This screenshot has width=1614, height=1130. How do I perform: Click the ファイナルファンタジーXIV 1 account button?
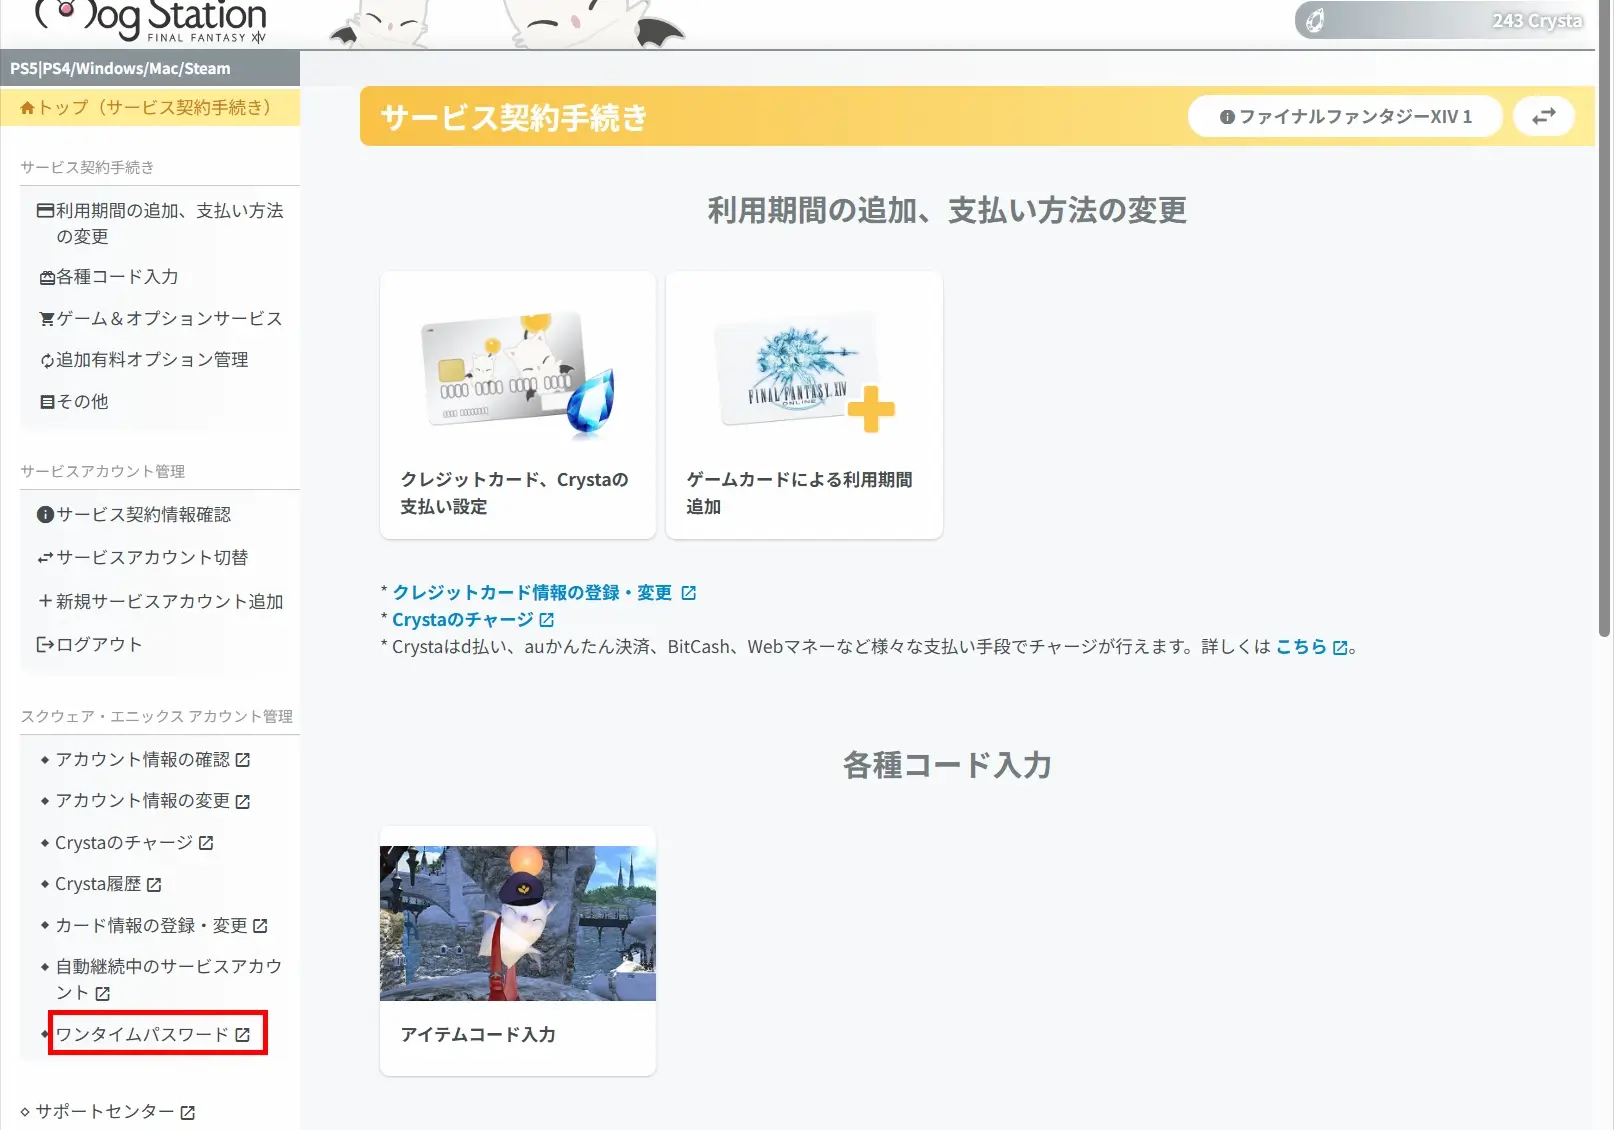coord(1345,117)
